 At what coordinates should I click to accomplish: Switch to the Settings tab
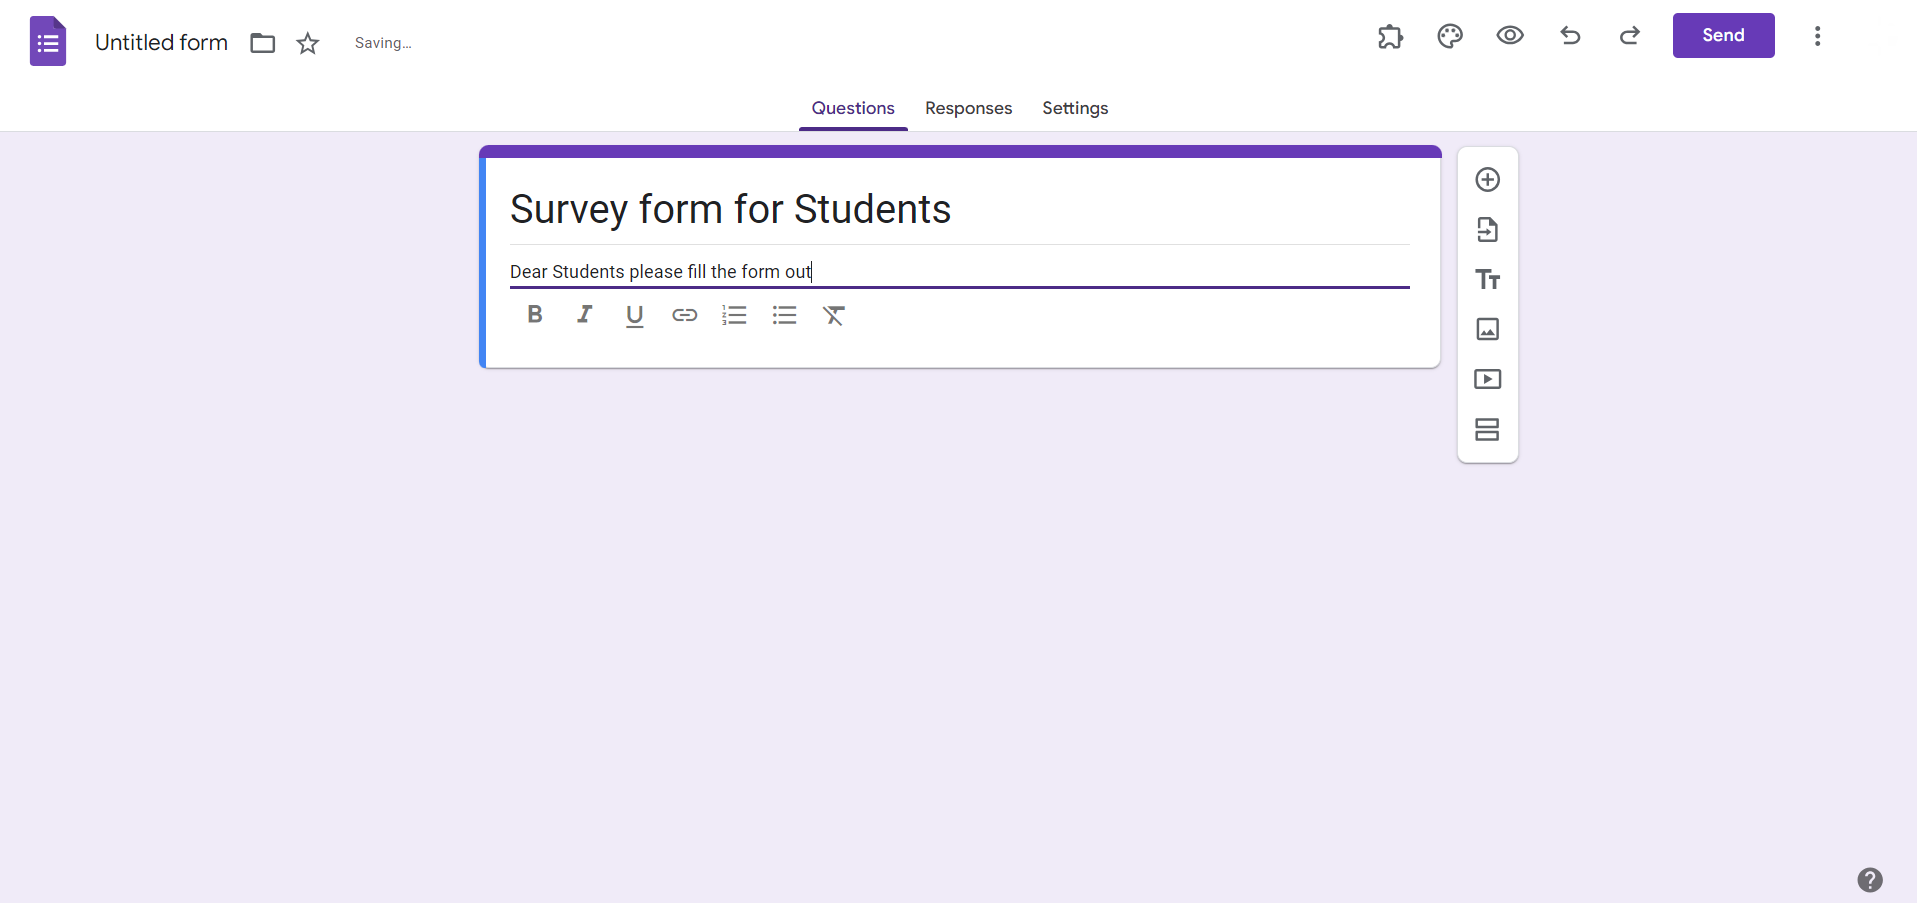point(1075,108)
